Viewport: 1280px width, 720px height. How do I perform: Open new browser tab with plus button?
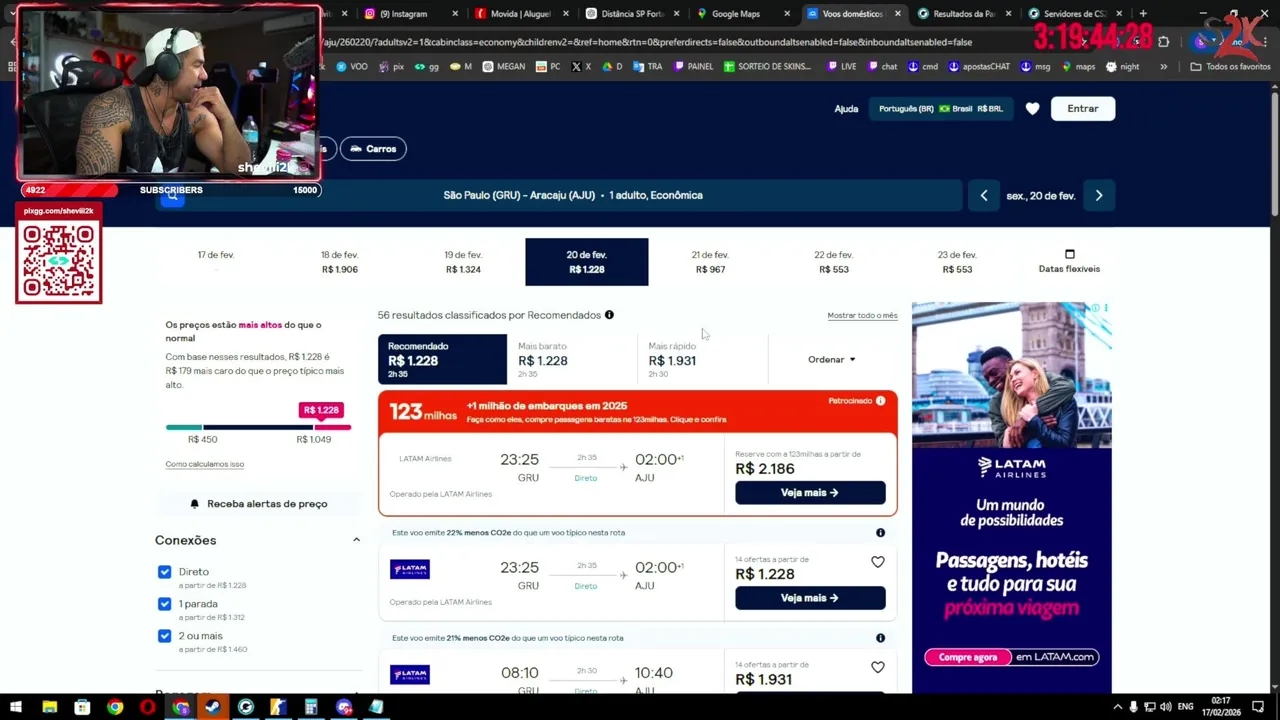(x=1143, y=14)
